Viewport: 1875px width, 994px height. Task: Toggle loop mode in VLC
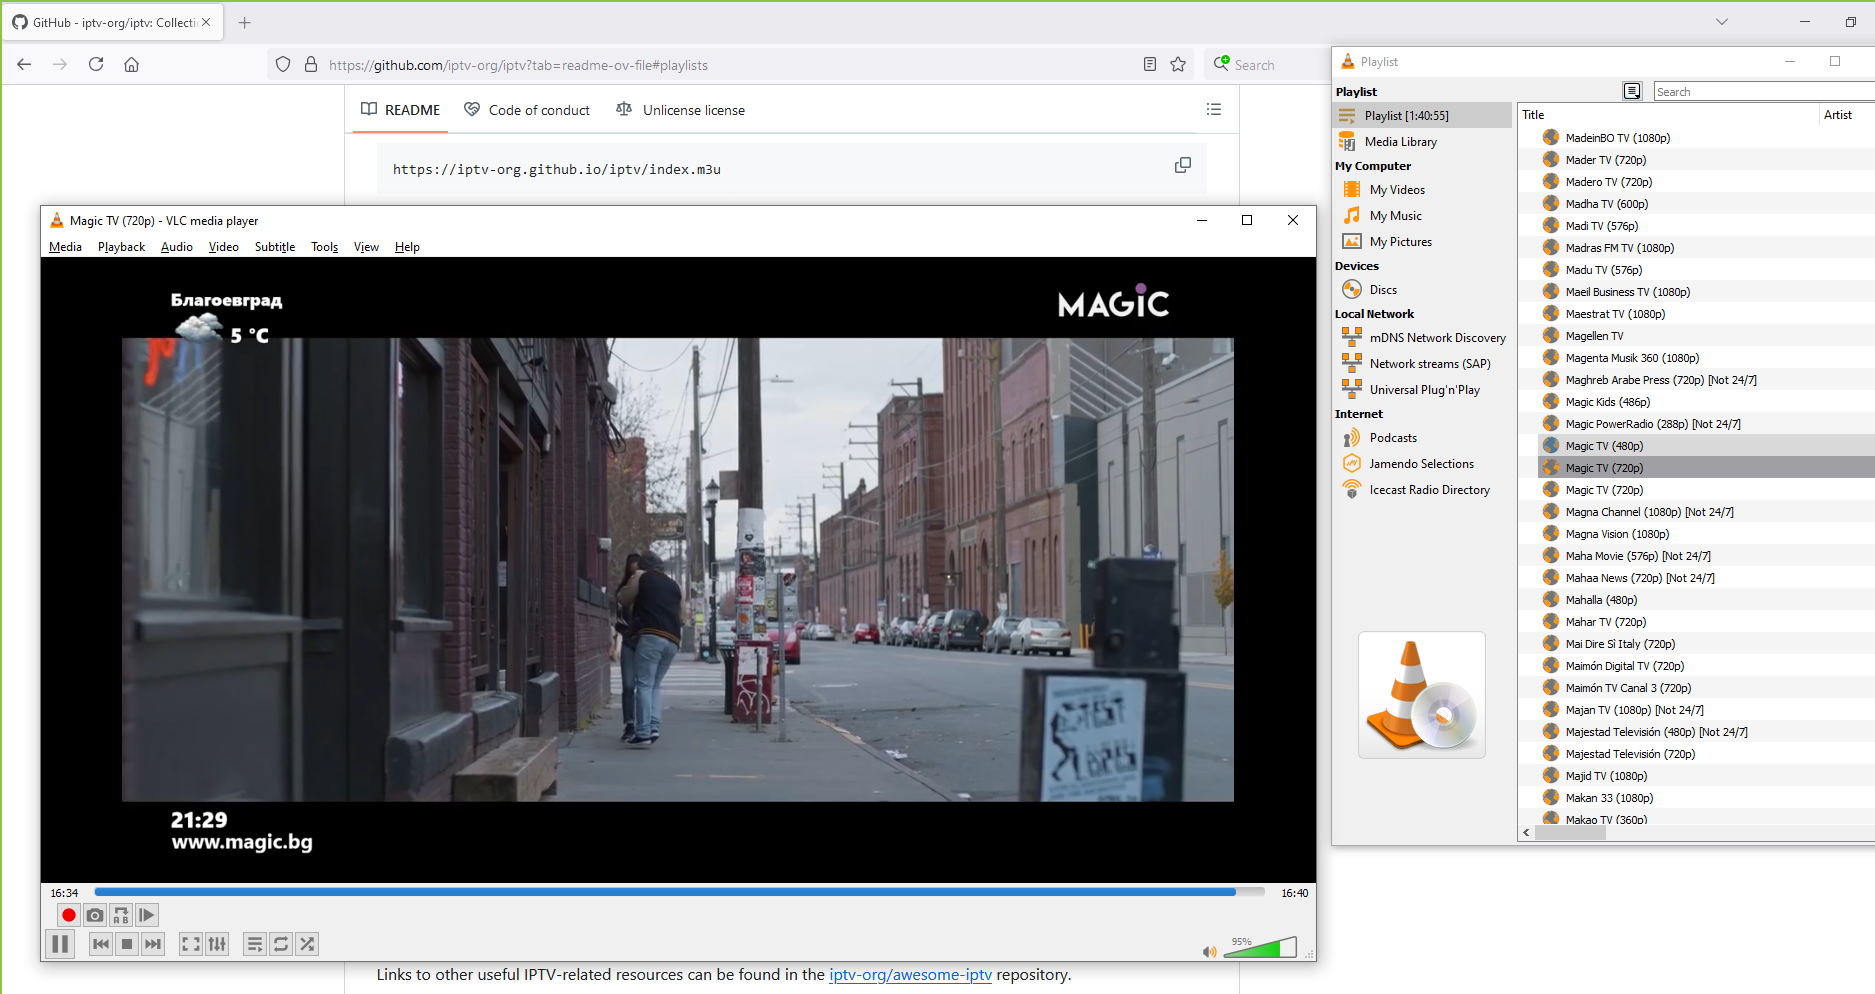pos(281,944)
